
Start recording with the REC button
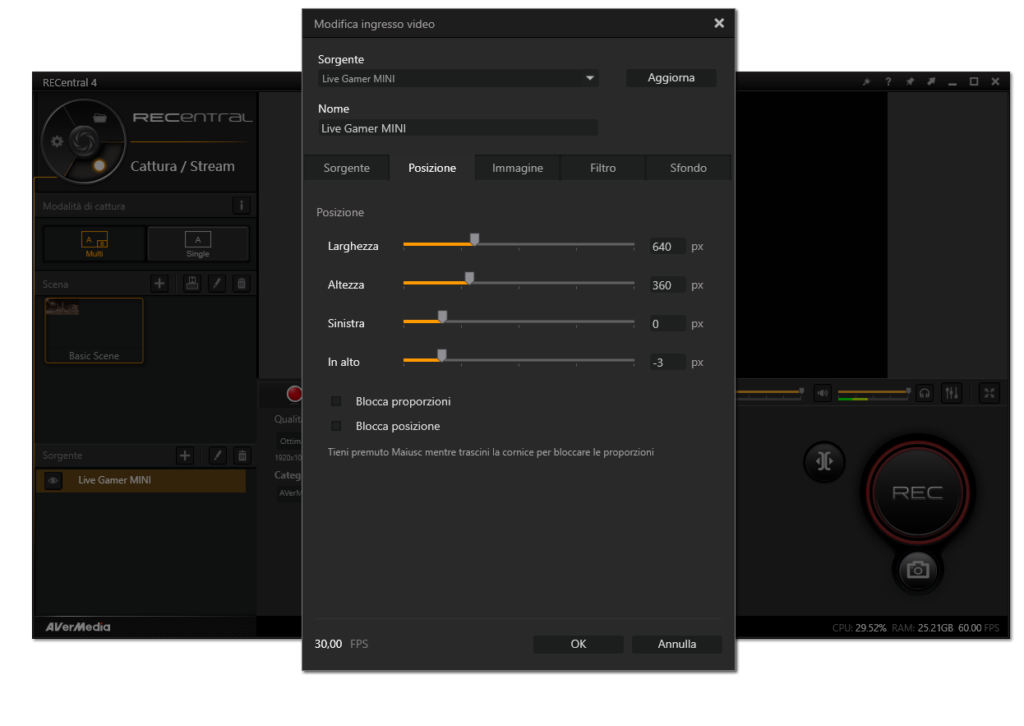tap(918, 492)
